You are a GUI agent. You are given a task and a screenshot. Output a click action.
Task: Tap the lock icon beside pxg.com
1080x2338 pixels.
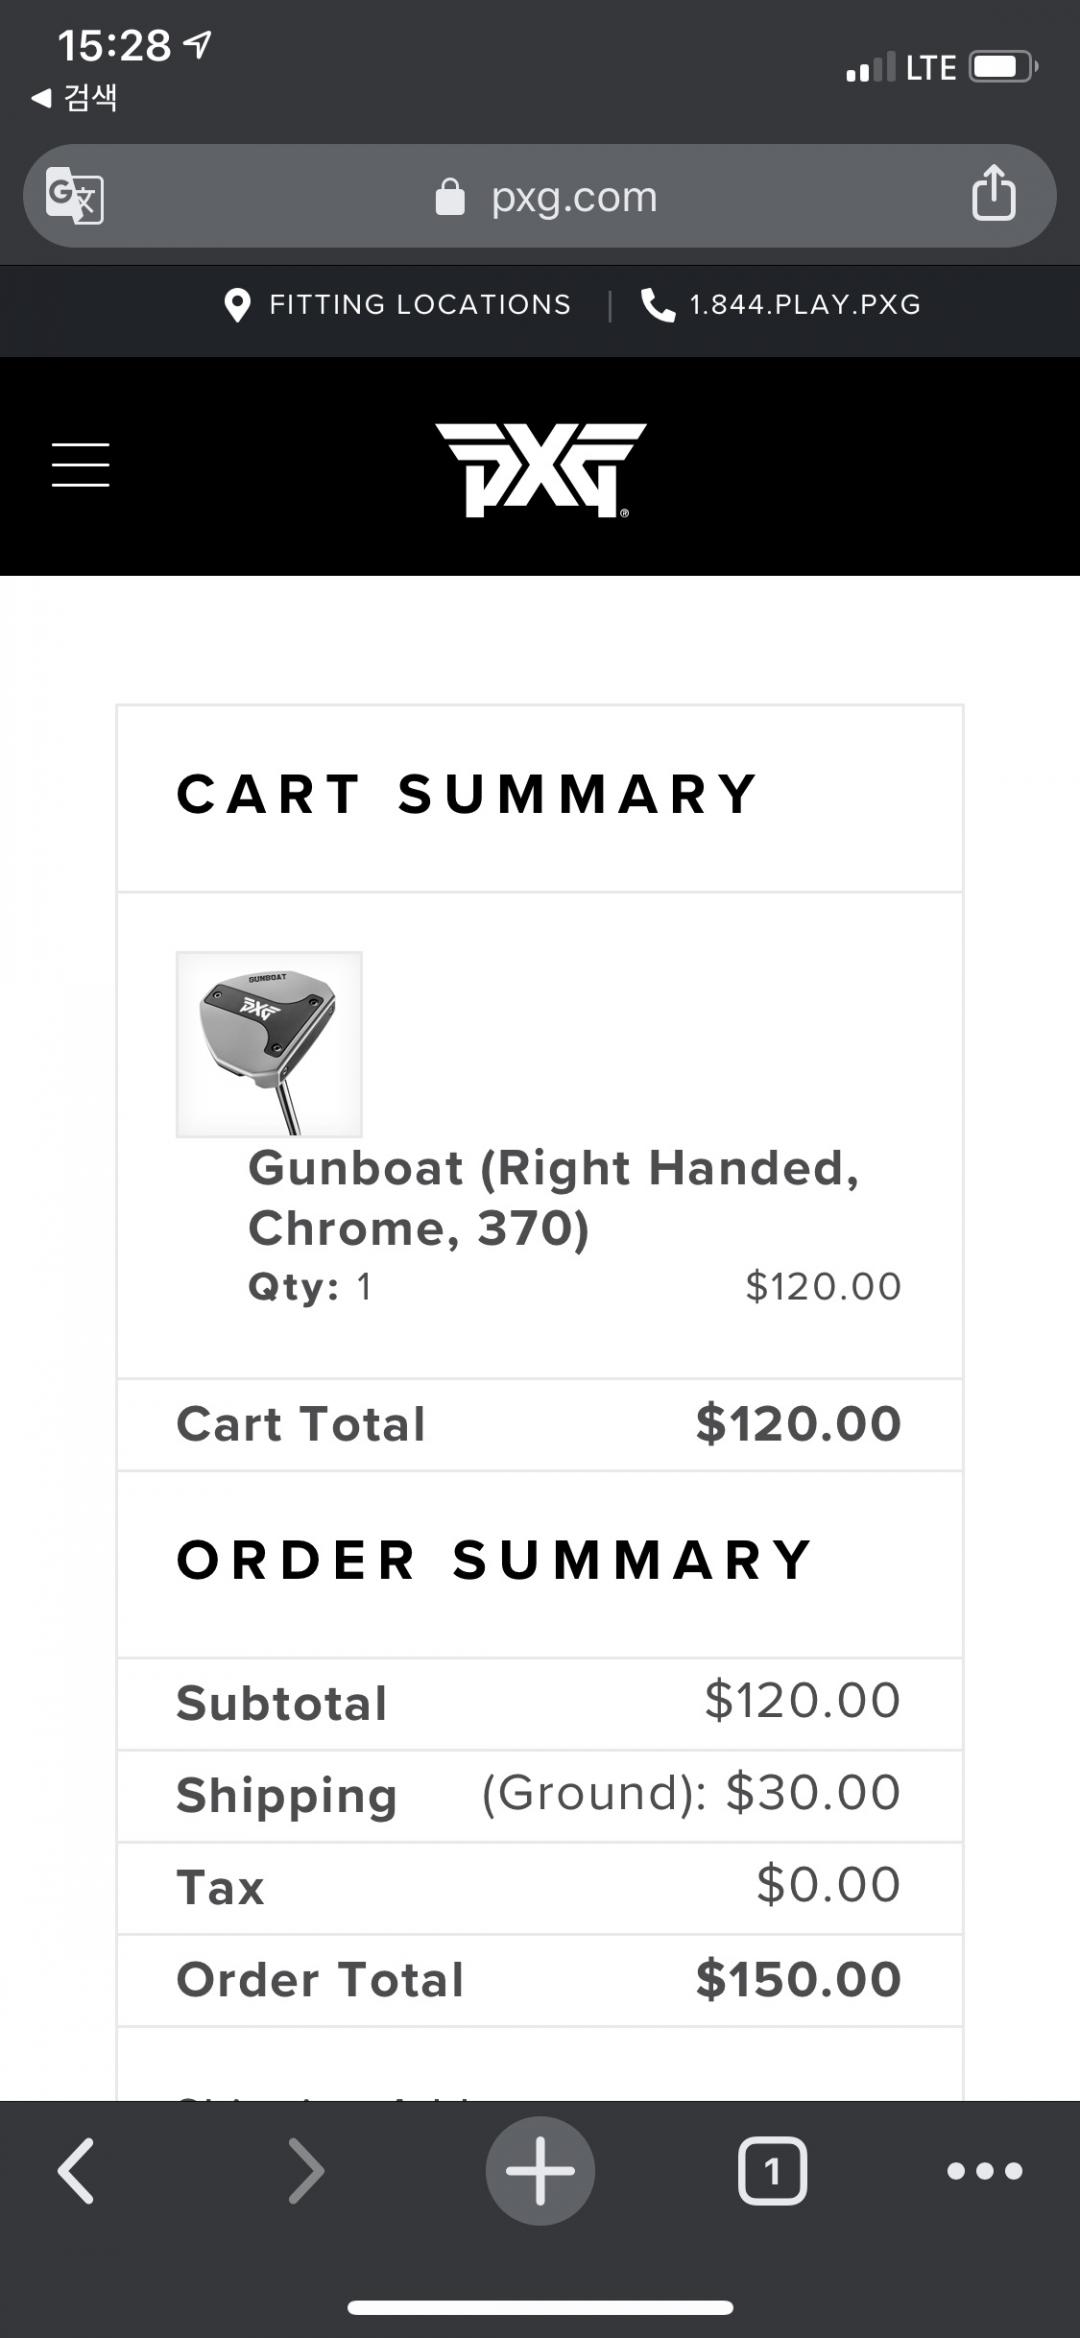pos(450,197)
